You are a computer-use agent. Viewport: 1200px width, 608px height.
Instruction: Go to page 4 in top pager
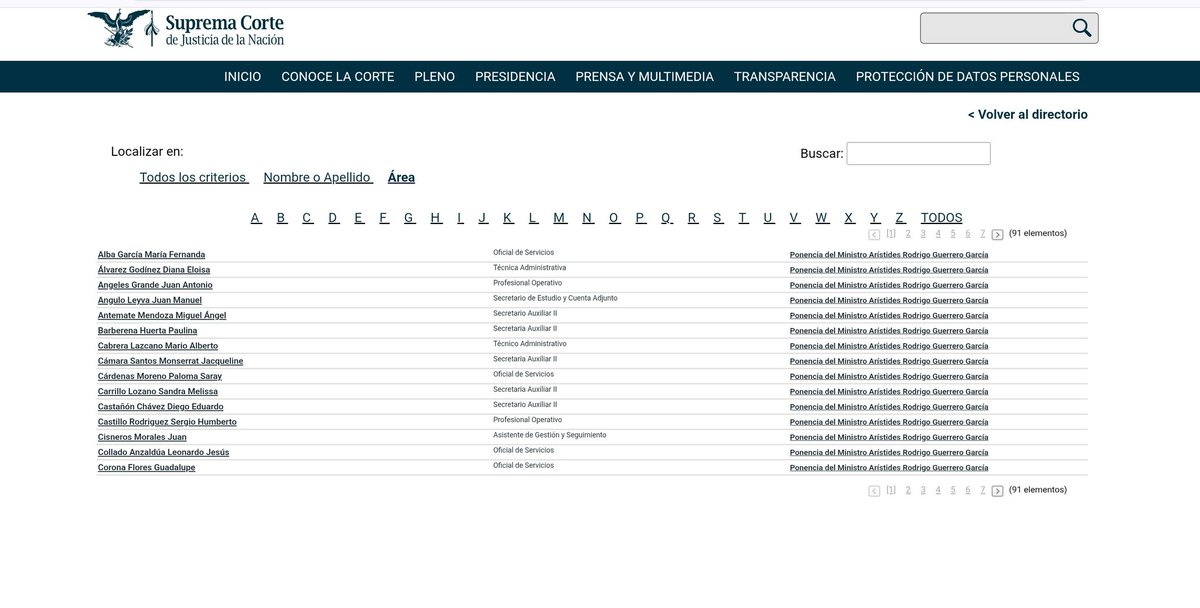click(x=938, y=234)
